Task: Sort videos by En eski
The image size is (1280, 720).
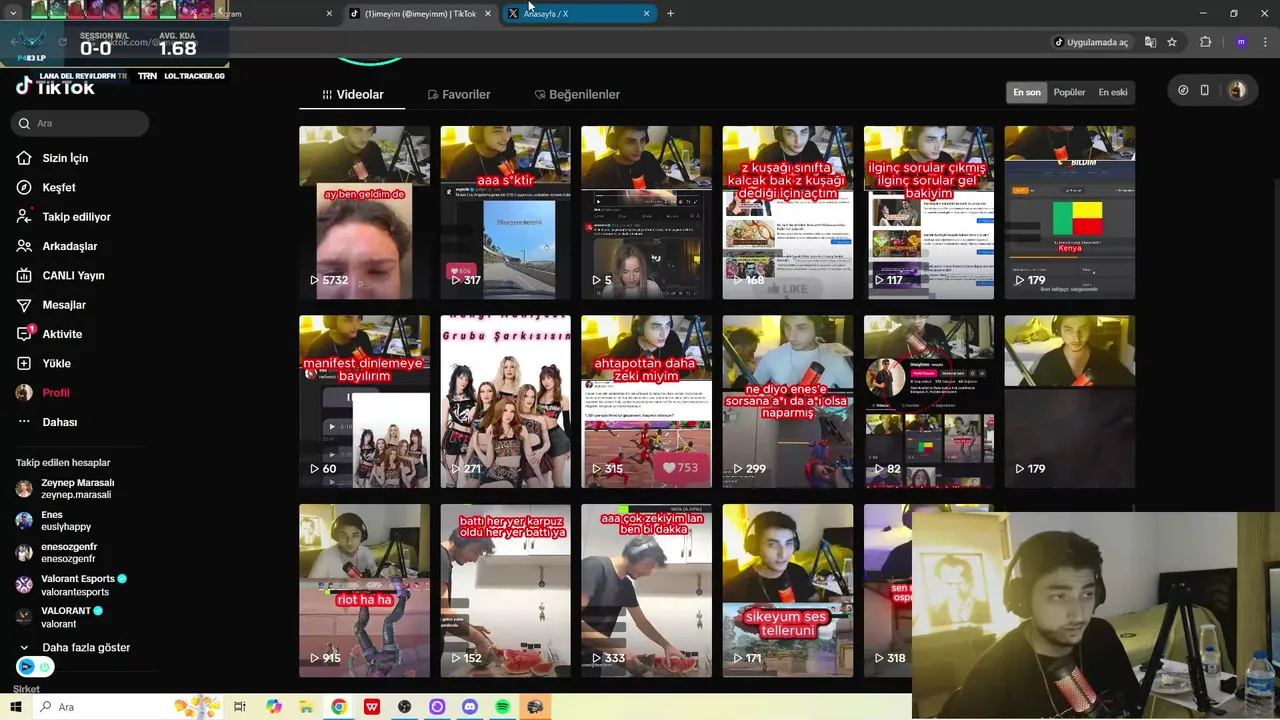Action: click(1113, 92)
